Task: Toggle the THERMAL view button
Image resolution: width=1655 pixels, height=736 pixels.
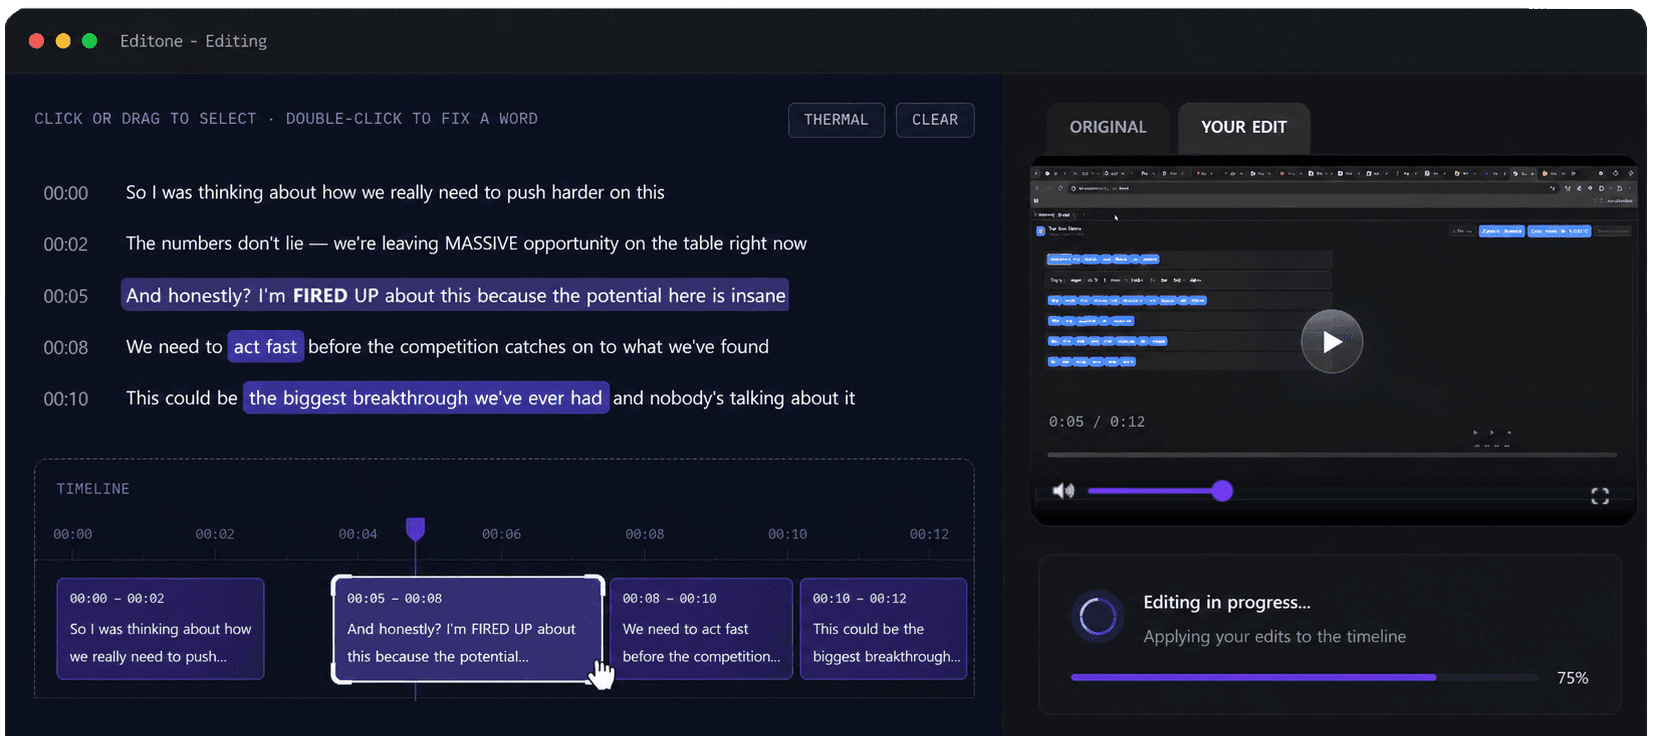Action: point(836,120)
